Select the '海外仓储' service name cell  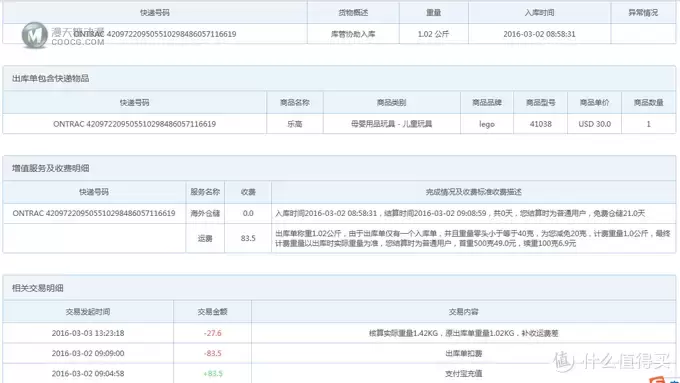pyautogui.click(x=205, y=213)
